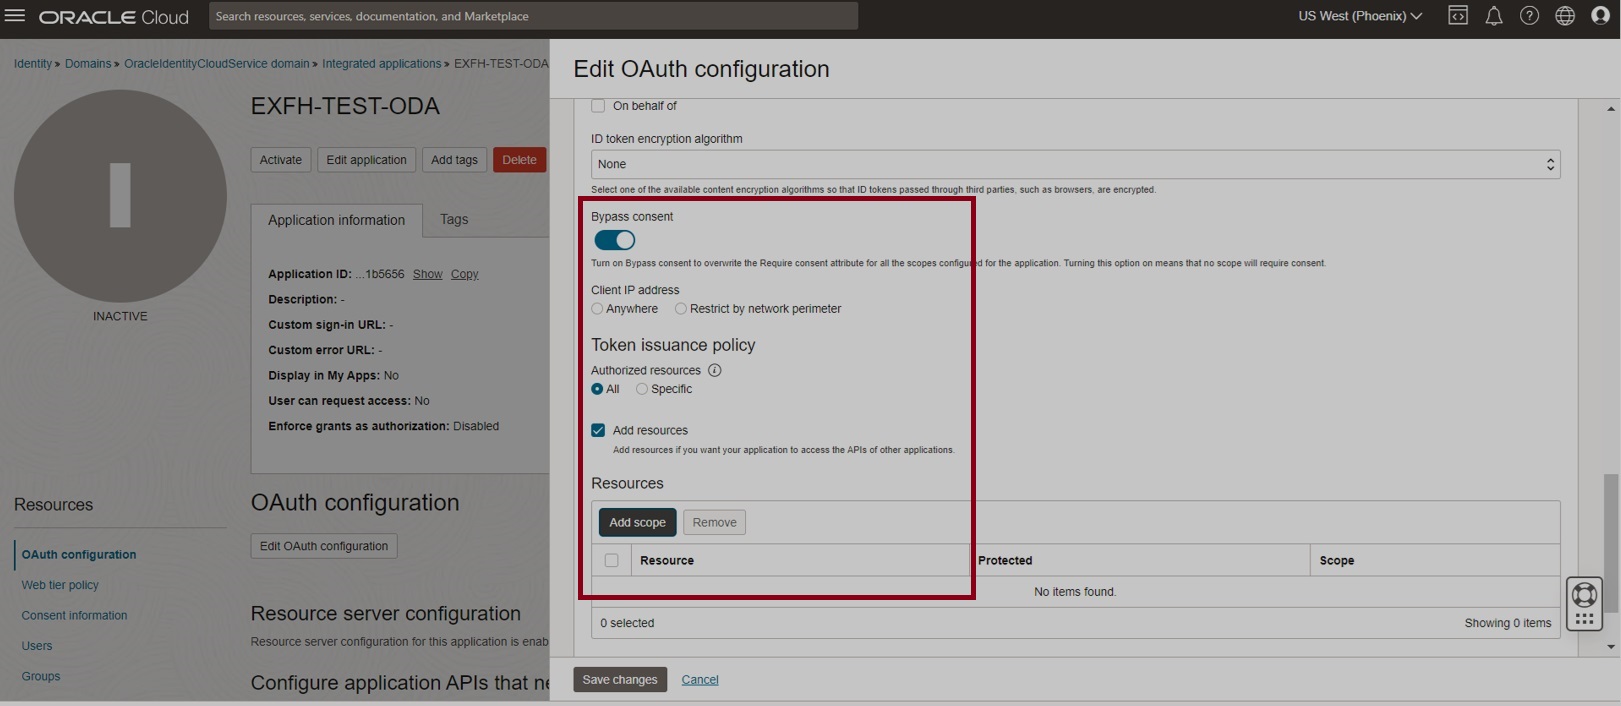Click the ORACLE Cloud logo

113,17
